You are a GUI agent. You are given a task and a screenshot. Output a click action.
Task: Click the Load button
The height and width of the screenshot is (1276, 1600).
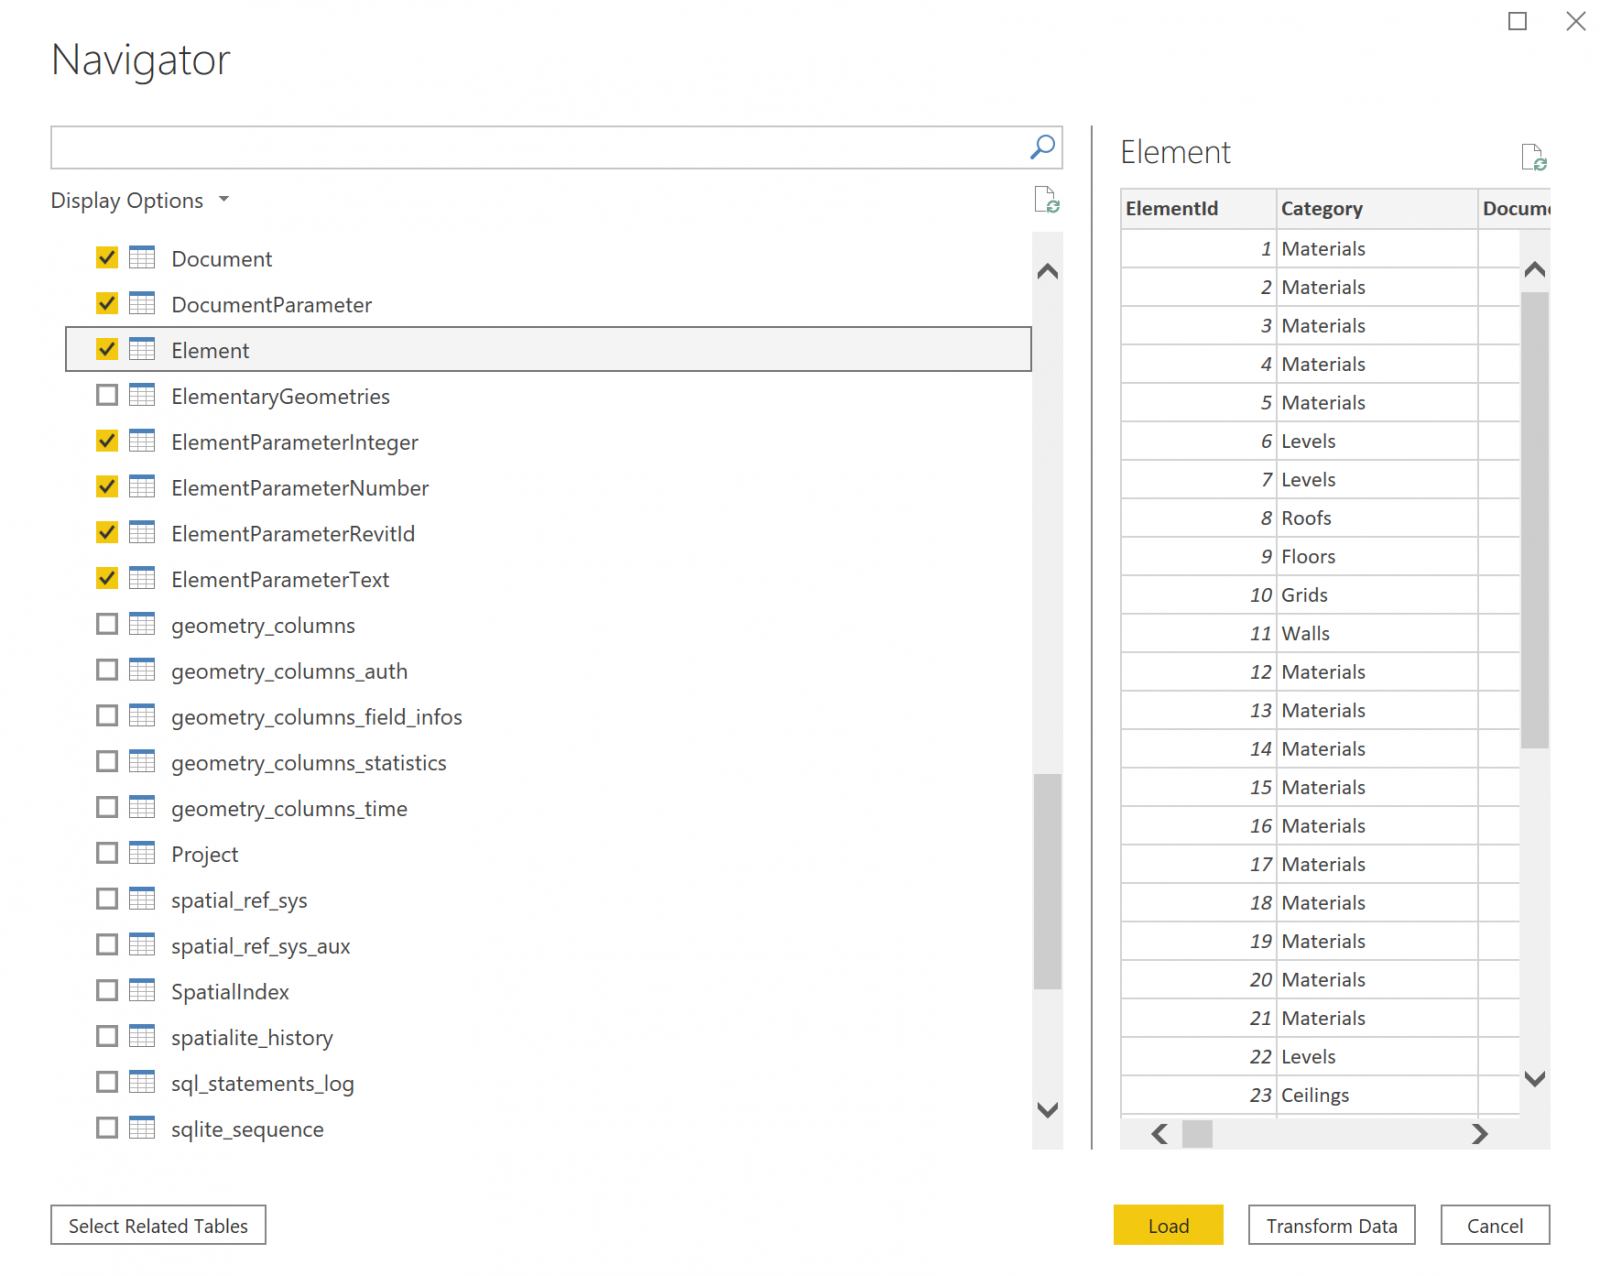(1167, 1225)
